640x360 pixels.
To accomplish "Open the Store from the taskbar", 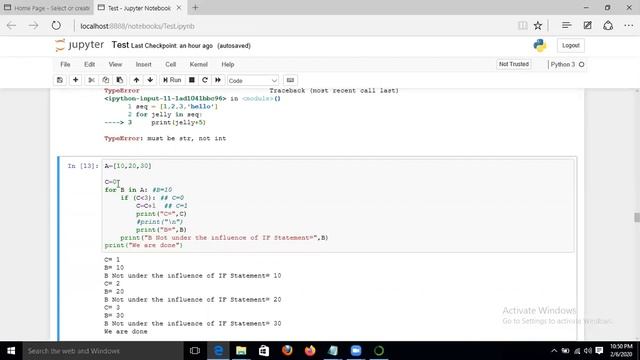I will [264, 351].
